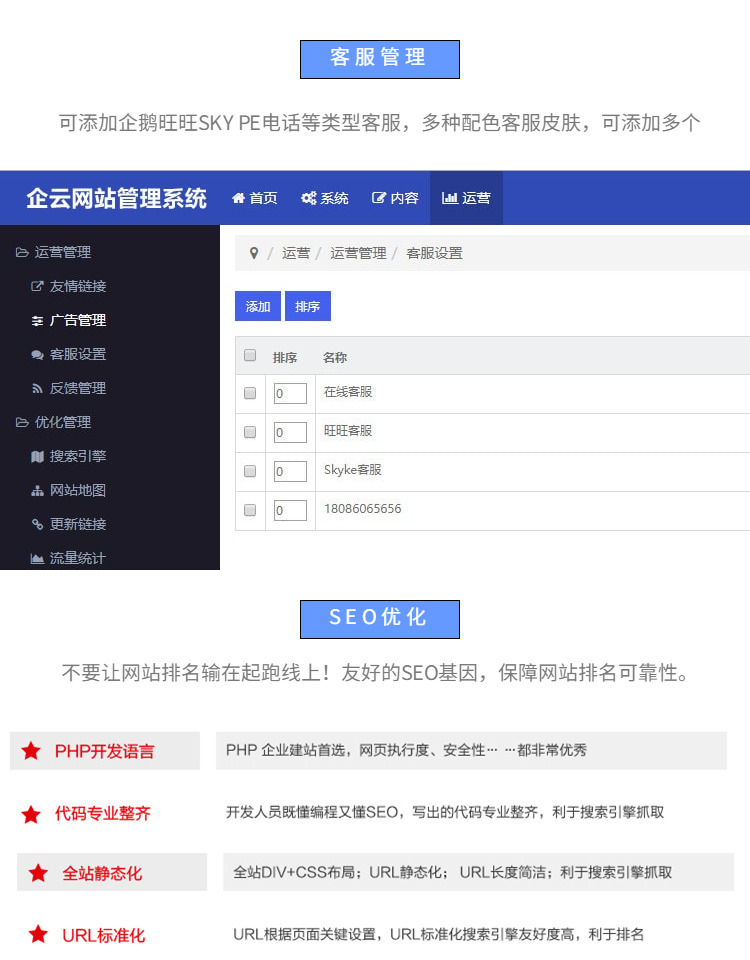The width and height of the screenshot is (750, 960).
Task: Open the 内容 top navigation tab
Action: pos(395,198)
